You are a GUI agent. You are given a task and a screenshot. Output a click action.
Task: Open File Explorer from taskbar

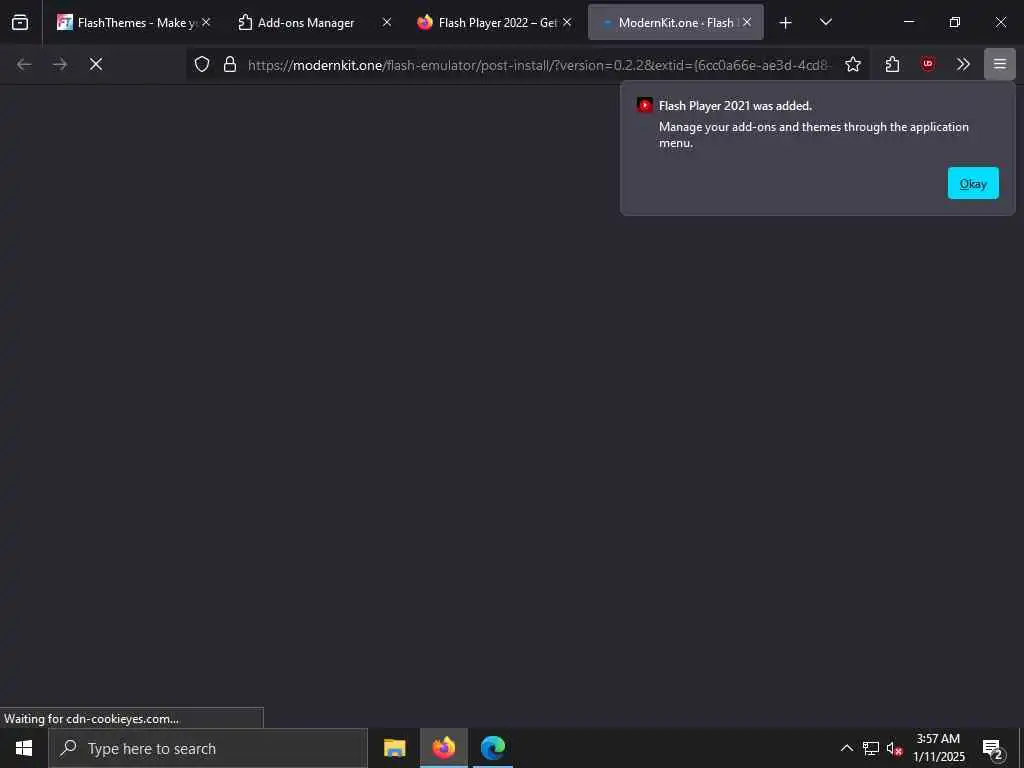click(394, 748)
